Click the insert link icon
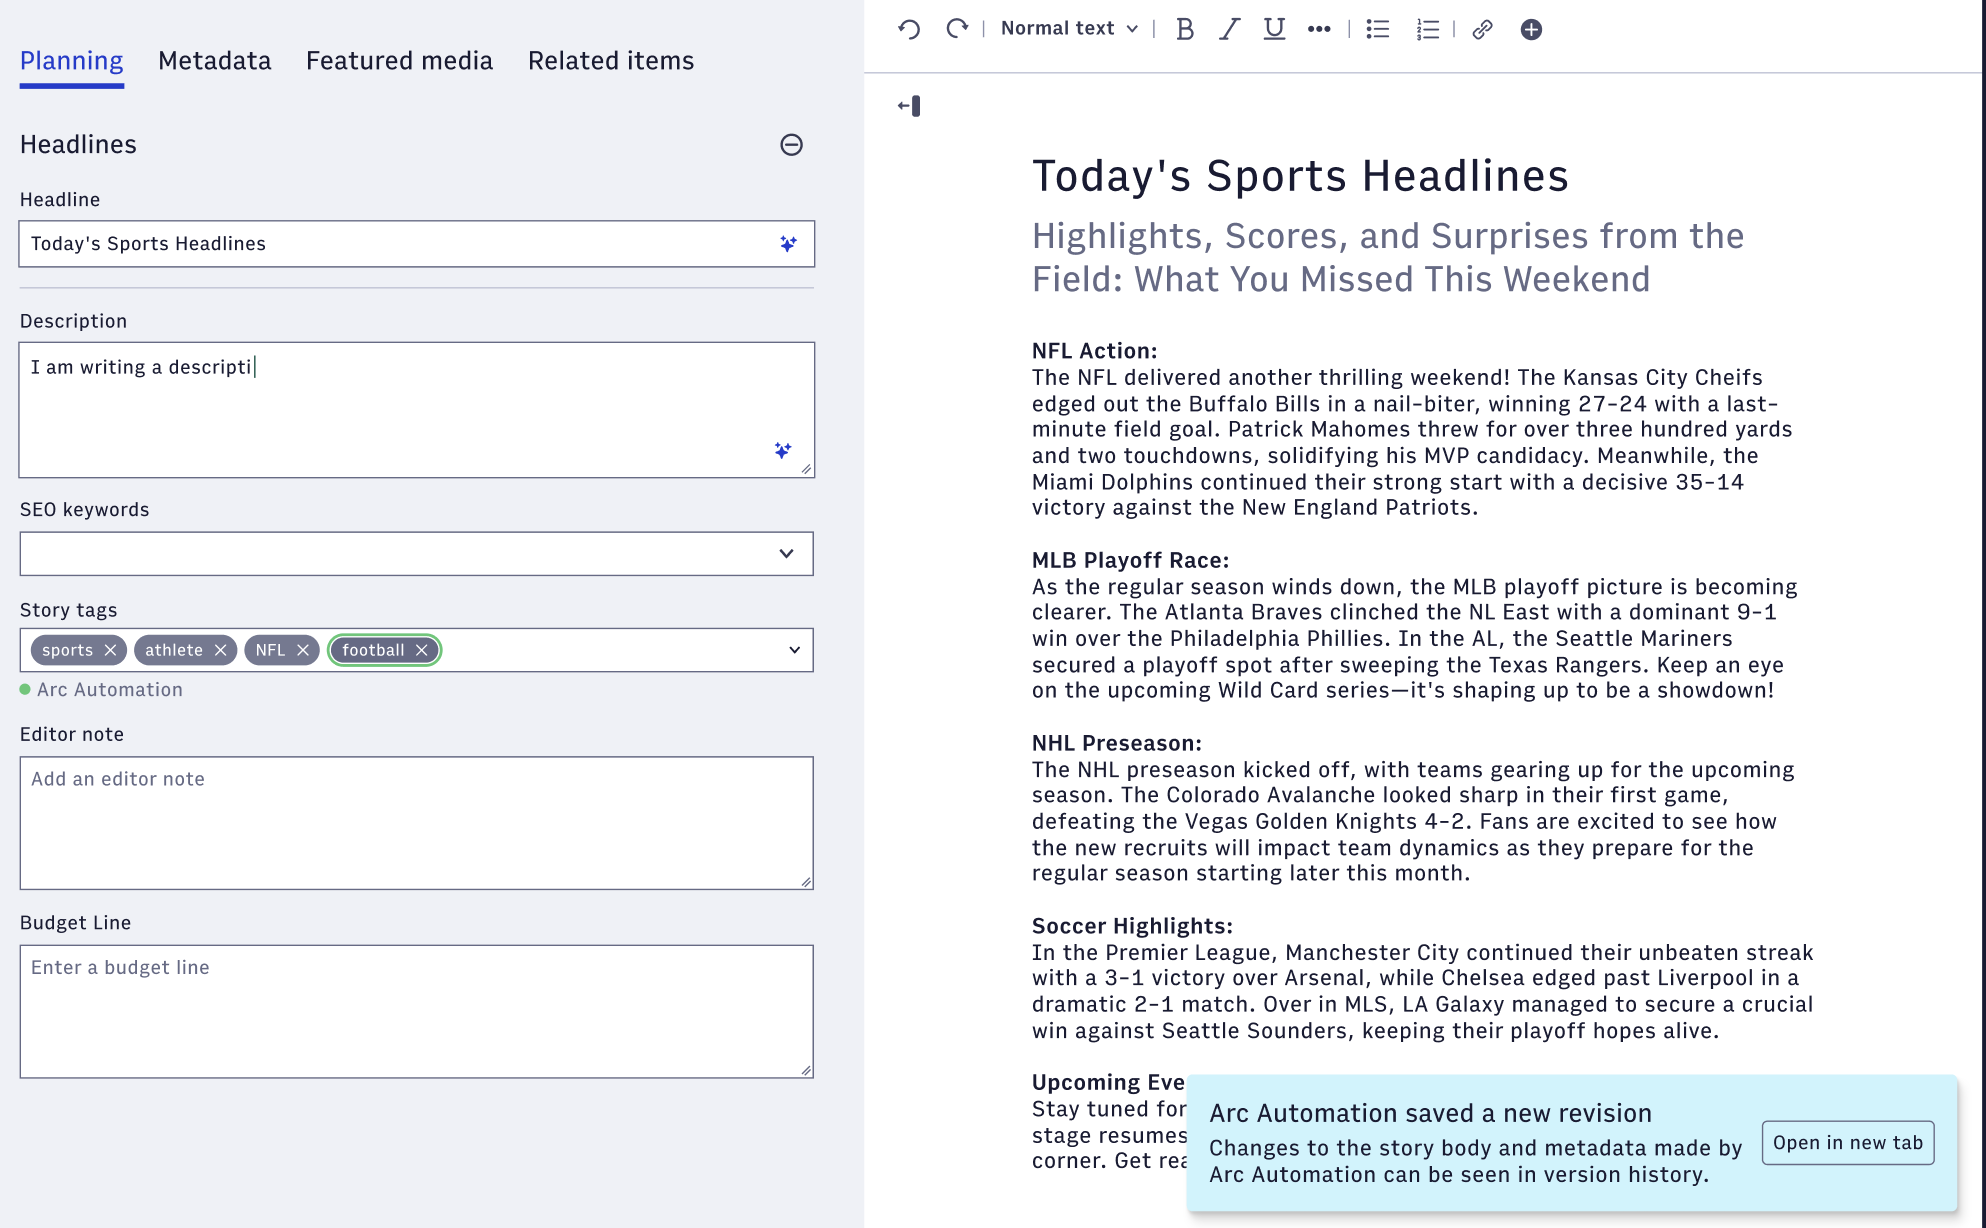Viewport: 1986px width, 1228px height. 1482,29
